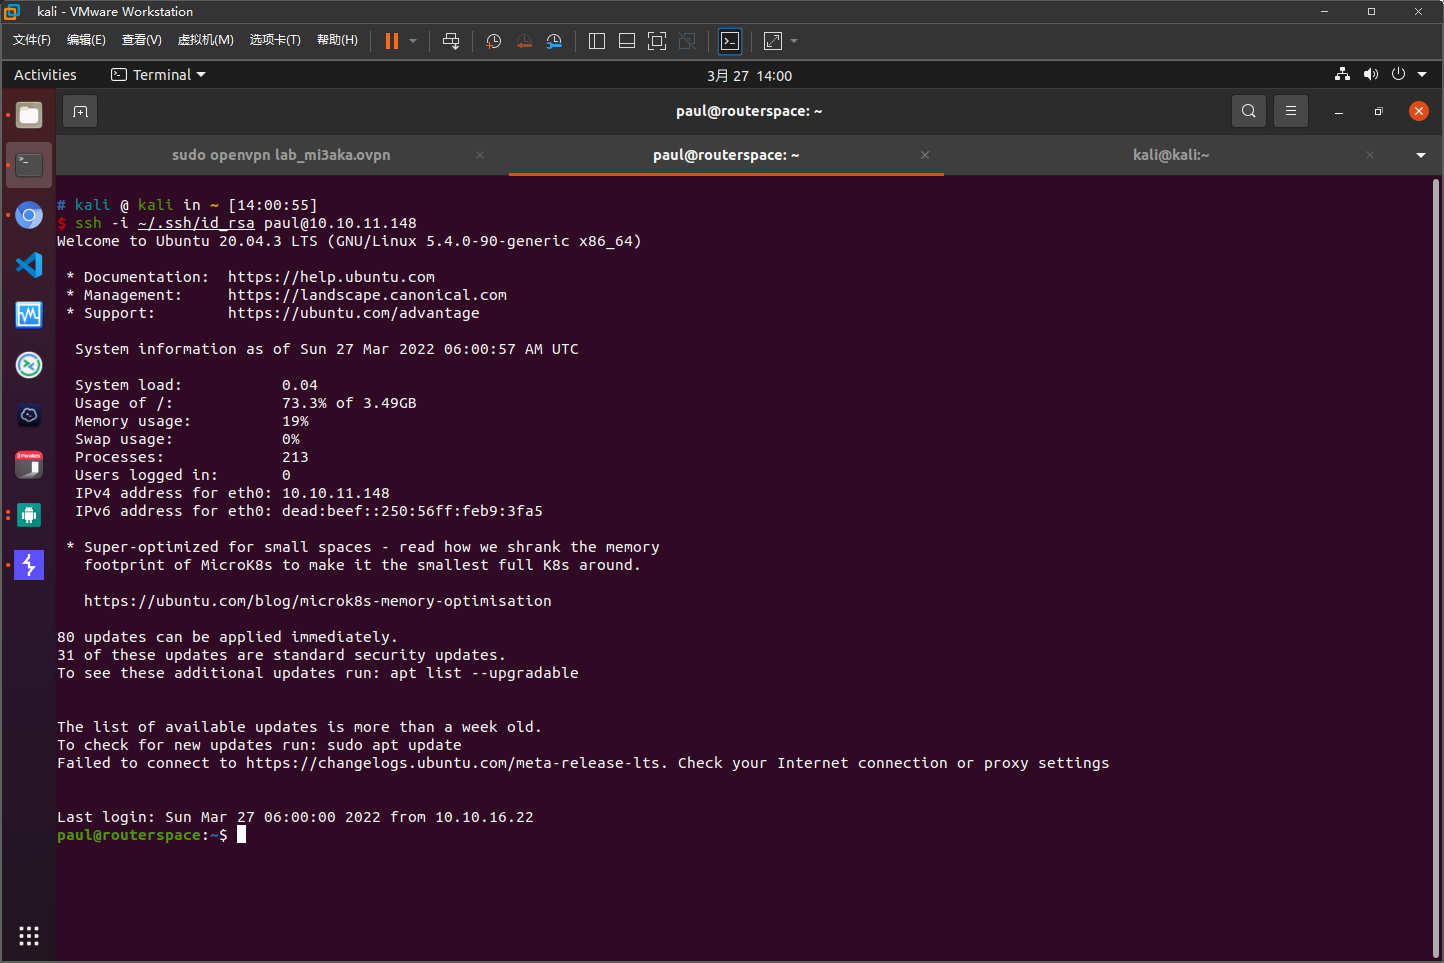This screenshot has height=963, width=1444.
Task: Switch to the sudo openvpn lab_mi3aka.ovpn tab
Action: tap(282, 155)
